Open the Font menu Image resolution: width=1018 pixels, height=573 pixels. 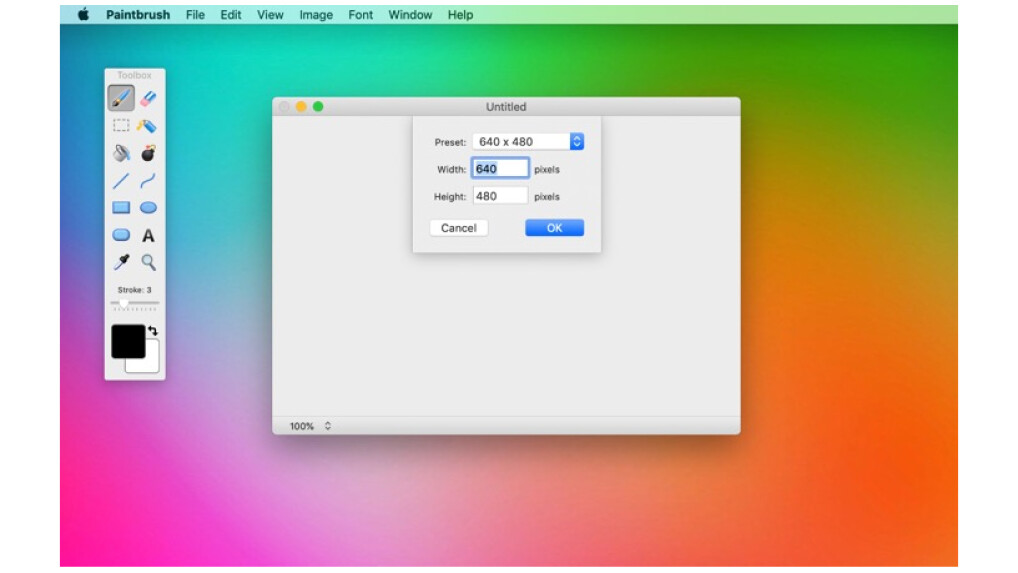[360, 14]
